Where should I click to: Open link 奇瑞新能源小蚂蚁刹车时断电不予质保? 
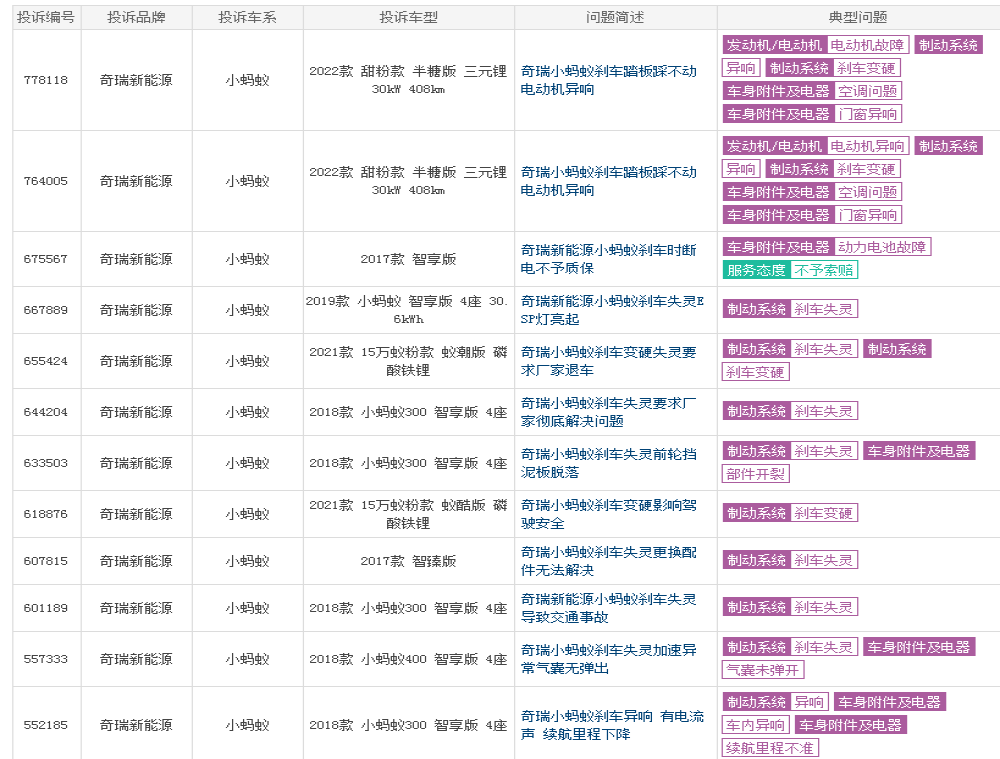[x=608, y=259]
